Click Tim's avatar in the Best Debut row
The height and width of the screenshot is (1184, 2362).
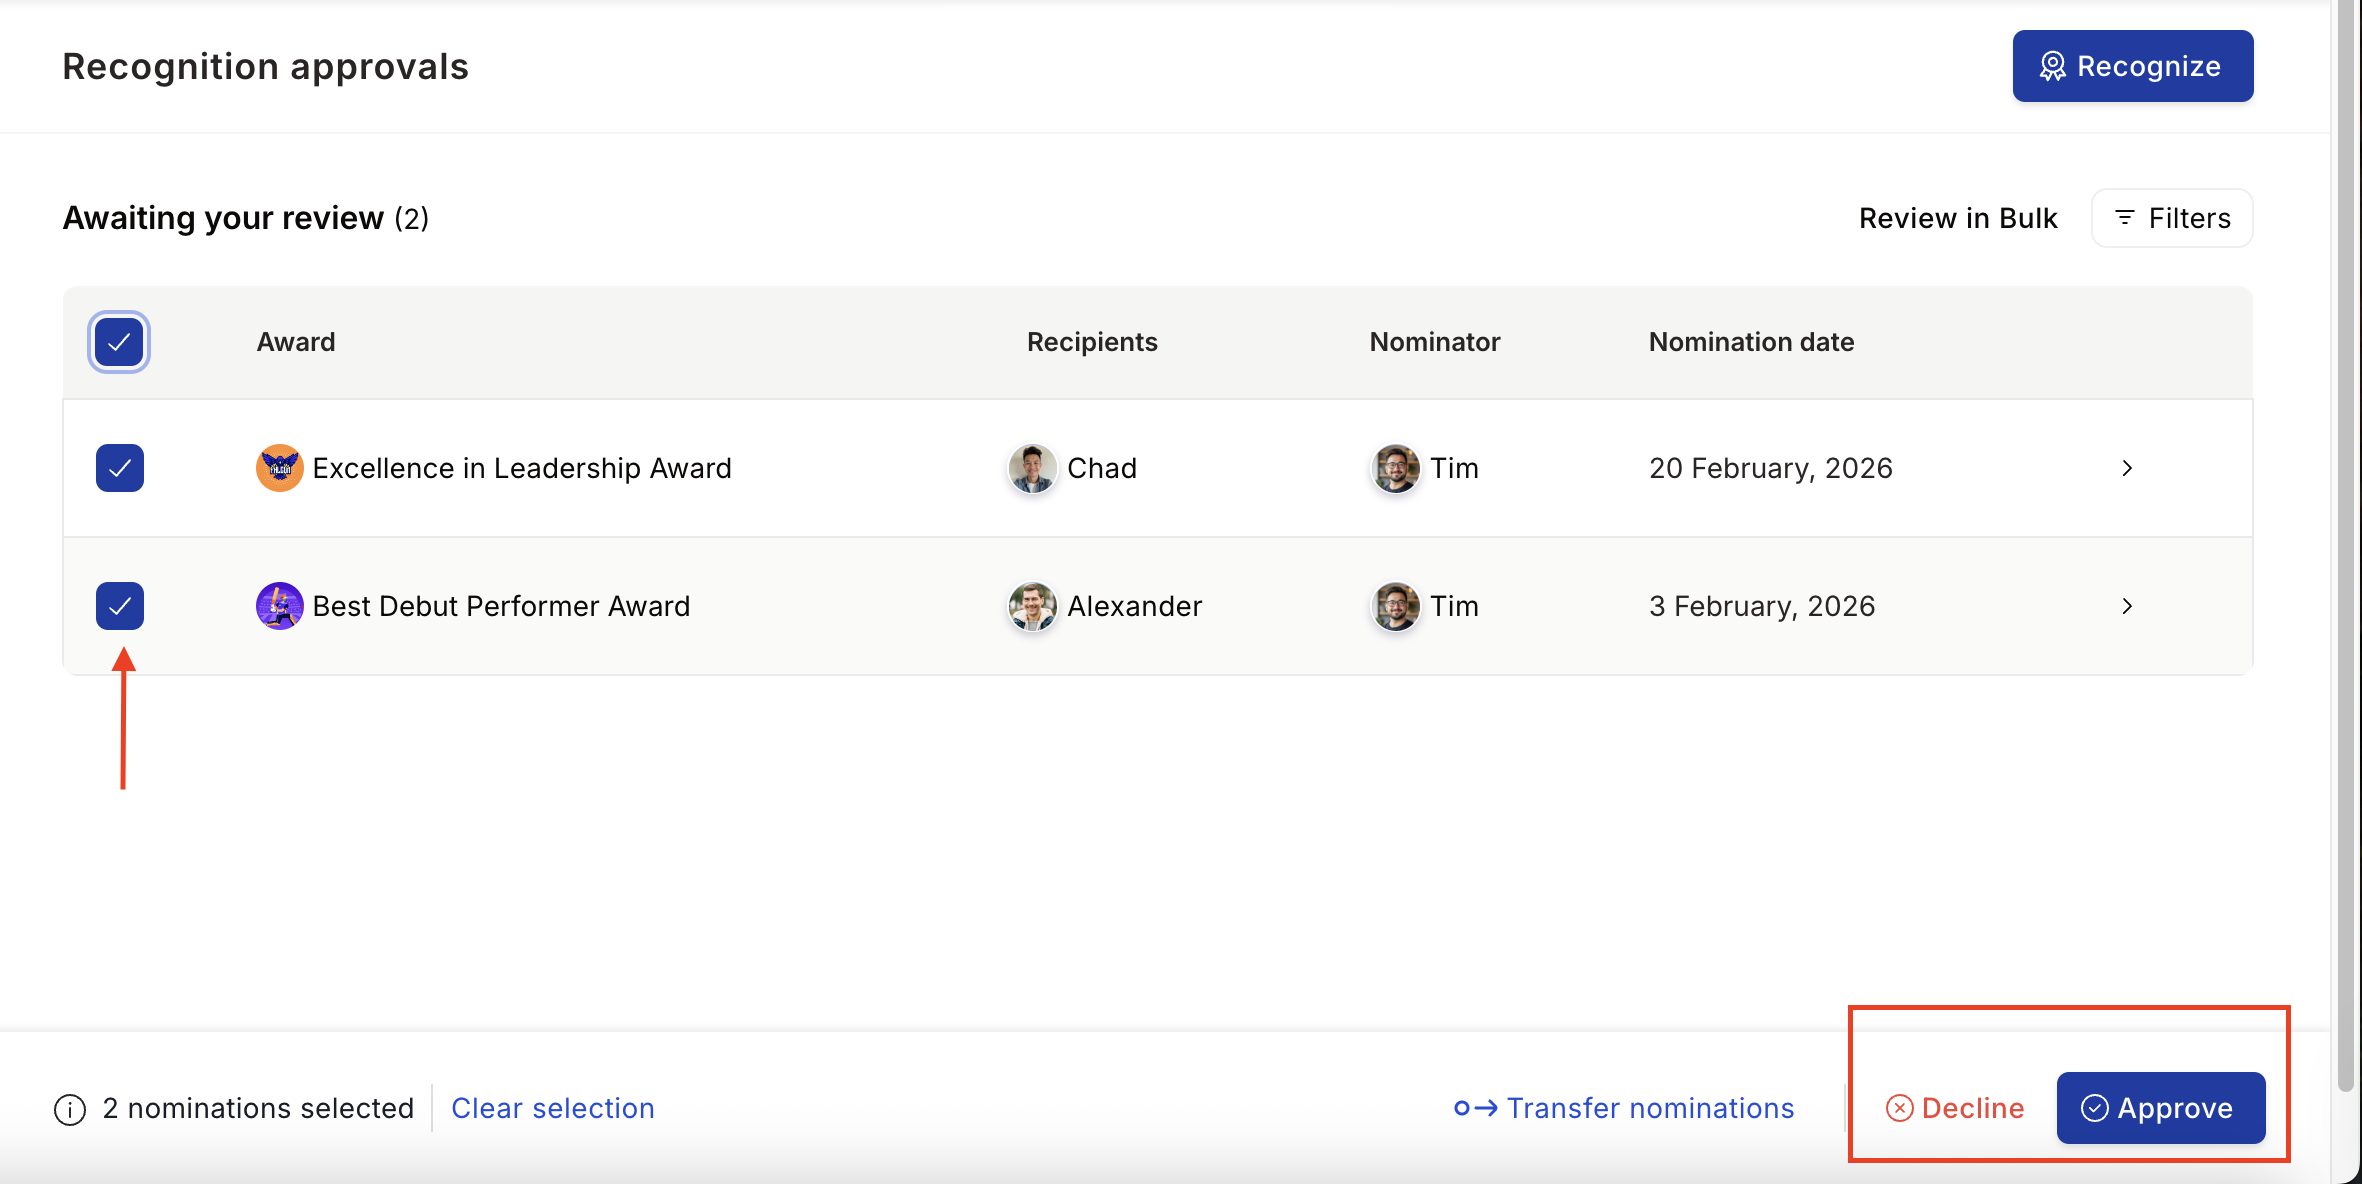[1395, 606]
